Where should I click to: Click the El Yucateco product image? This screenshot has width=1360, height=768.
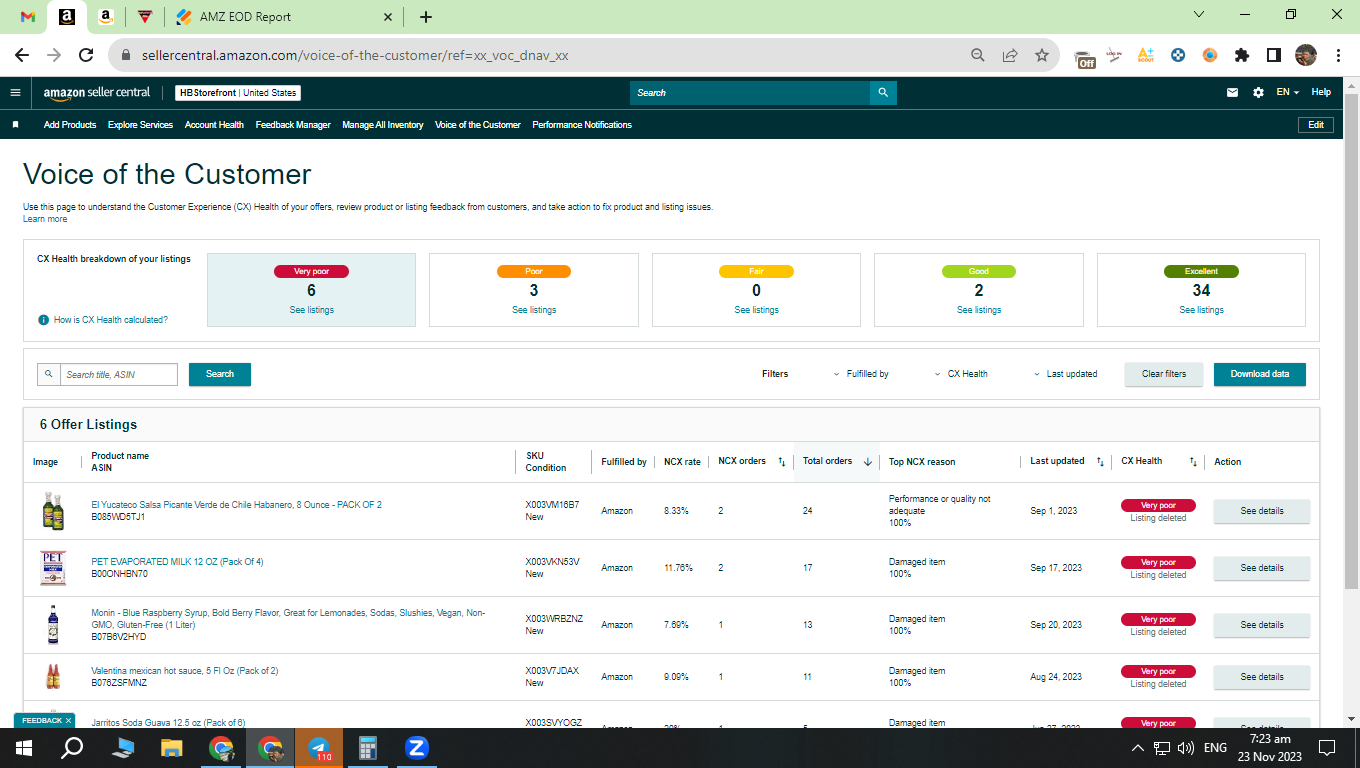coord(53,511)
